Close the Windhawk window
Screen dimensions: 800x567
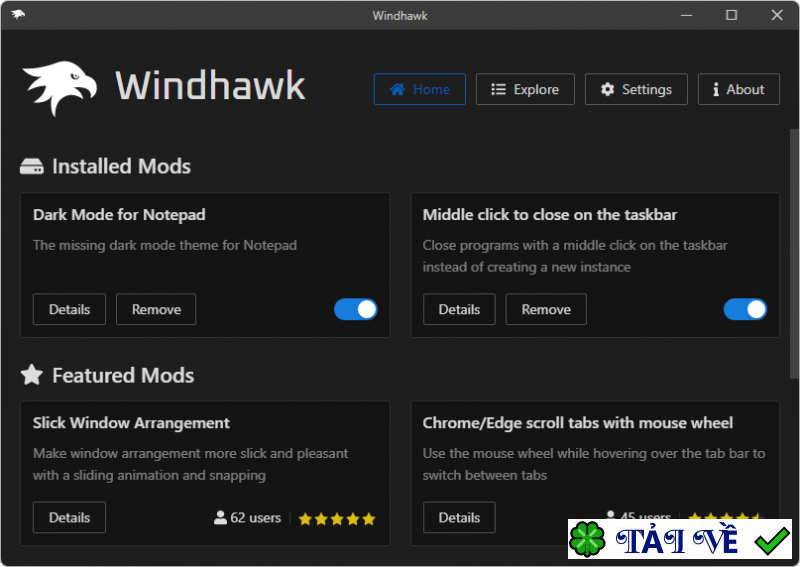click(x=777, y=15)
